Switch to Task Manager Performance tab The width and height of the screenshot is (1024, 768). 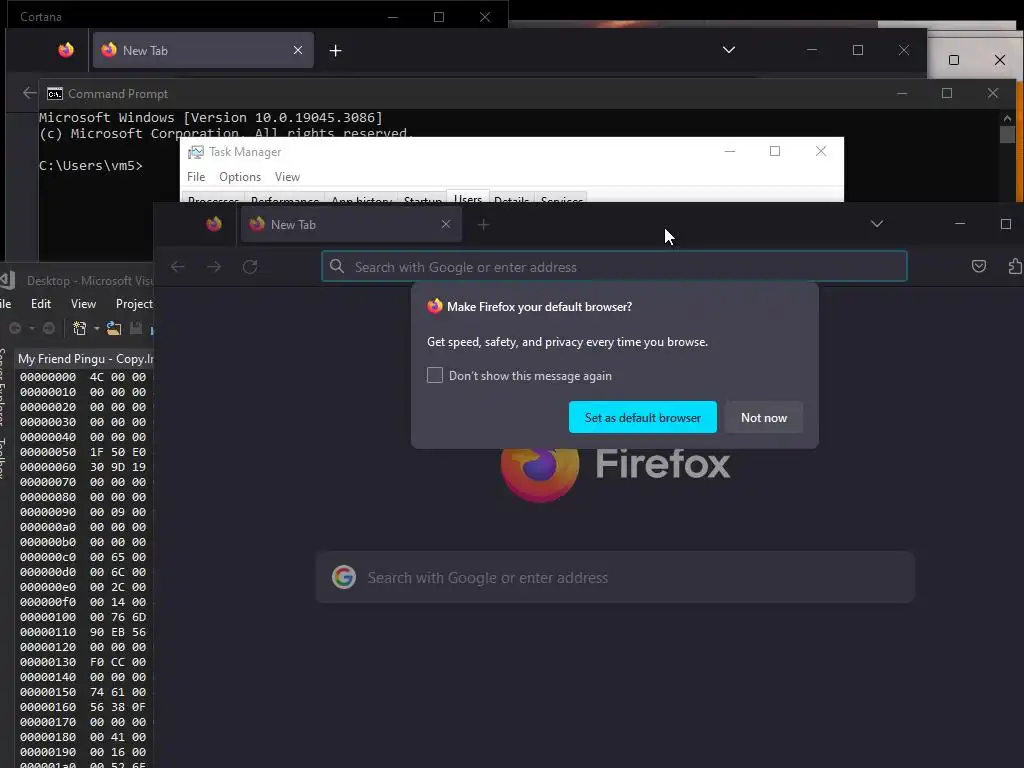(x=285, y=198)
